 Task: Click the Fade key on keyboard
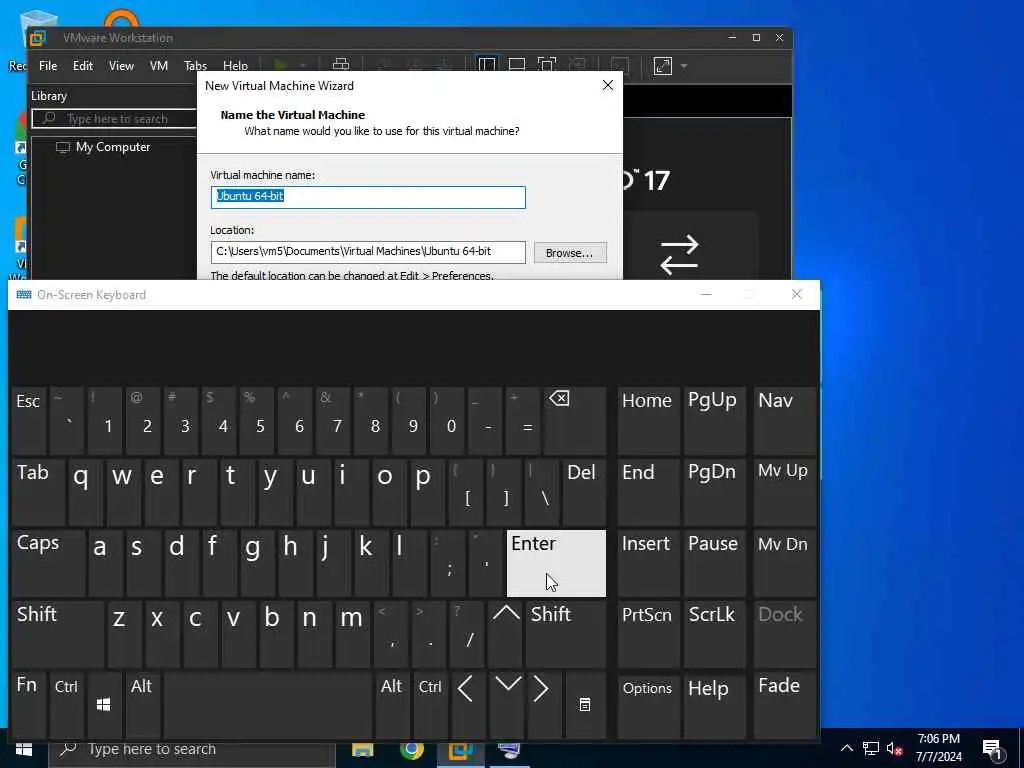(x=785, y=705)
